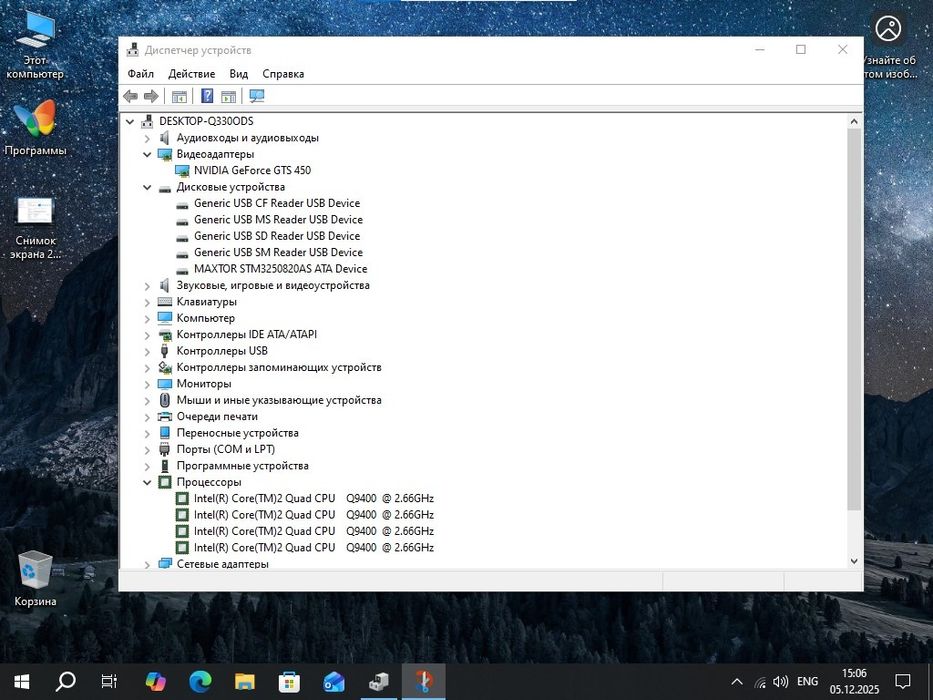Viewport: 933px width, 700px height.
Task: Open taskbar Search magnifier
Action: [x=65, y=682]
